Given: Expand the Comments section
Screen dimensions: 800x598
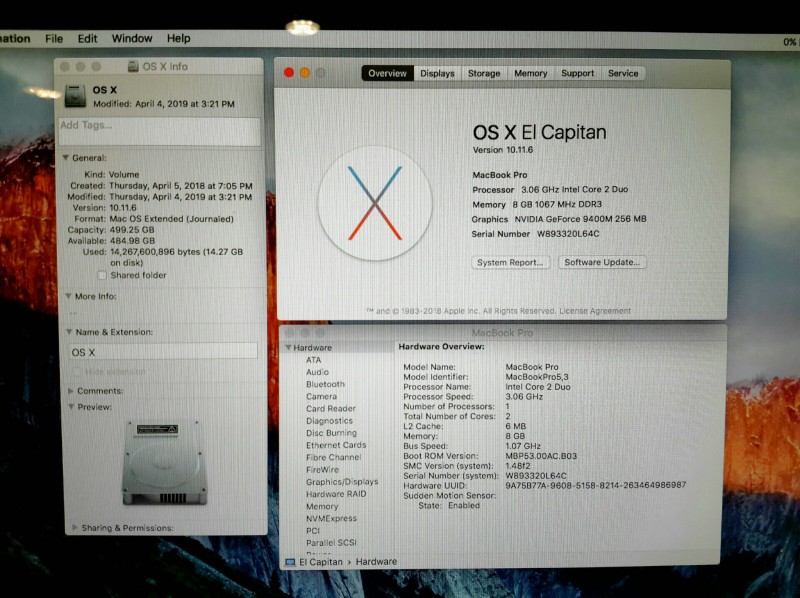Looking at the screenshot, I should (71, 391).
